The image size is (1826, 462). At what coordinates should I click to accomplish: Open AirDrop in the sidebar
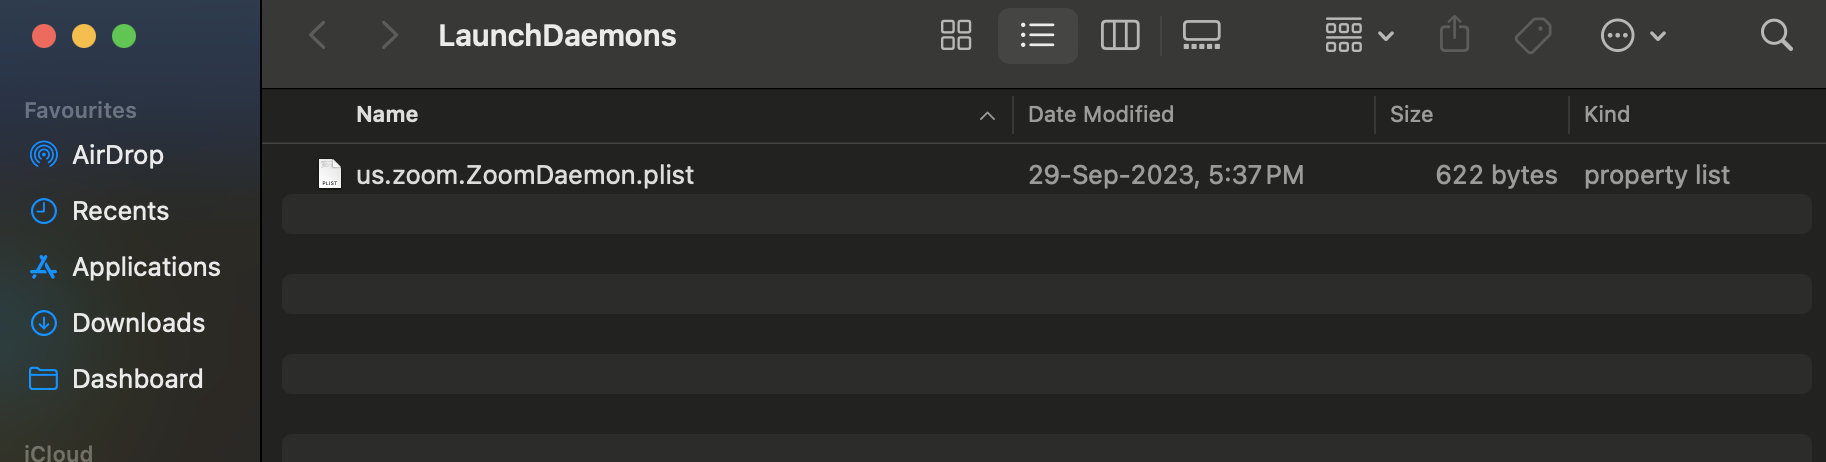point(117,155)
